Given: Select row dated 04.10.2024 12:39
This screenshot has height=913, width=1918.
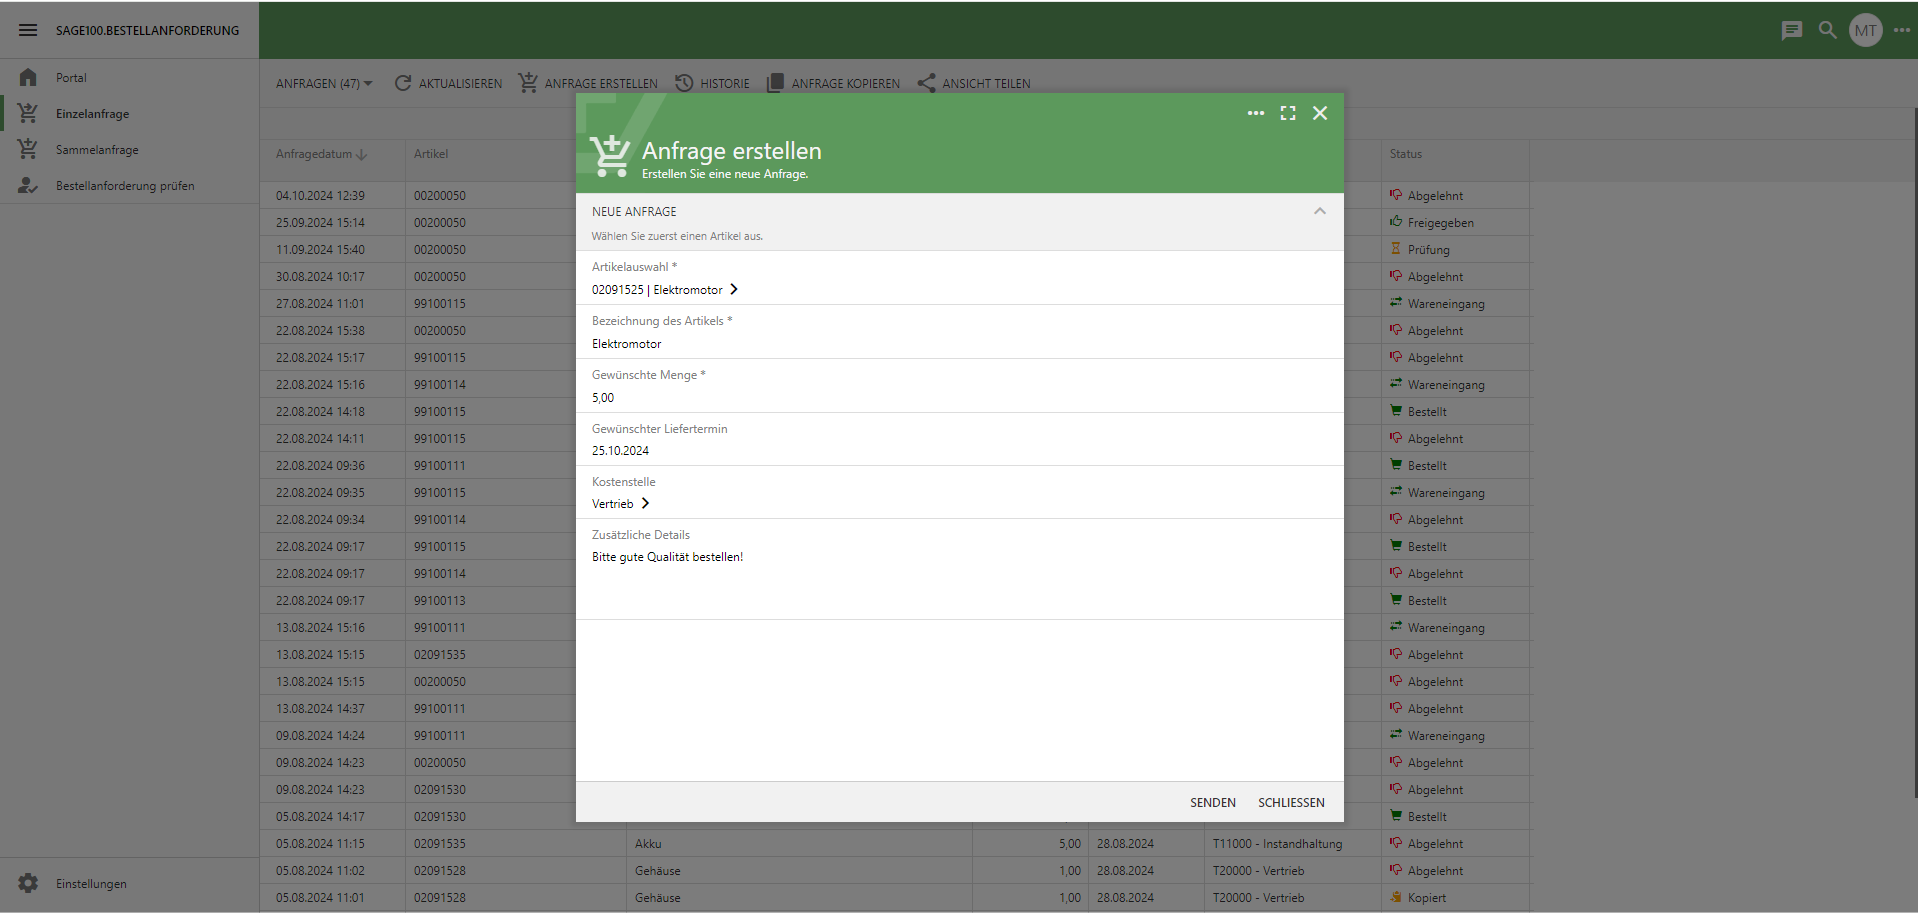Looking at the screenshot, I should 320,195.
